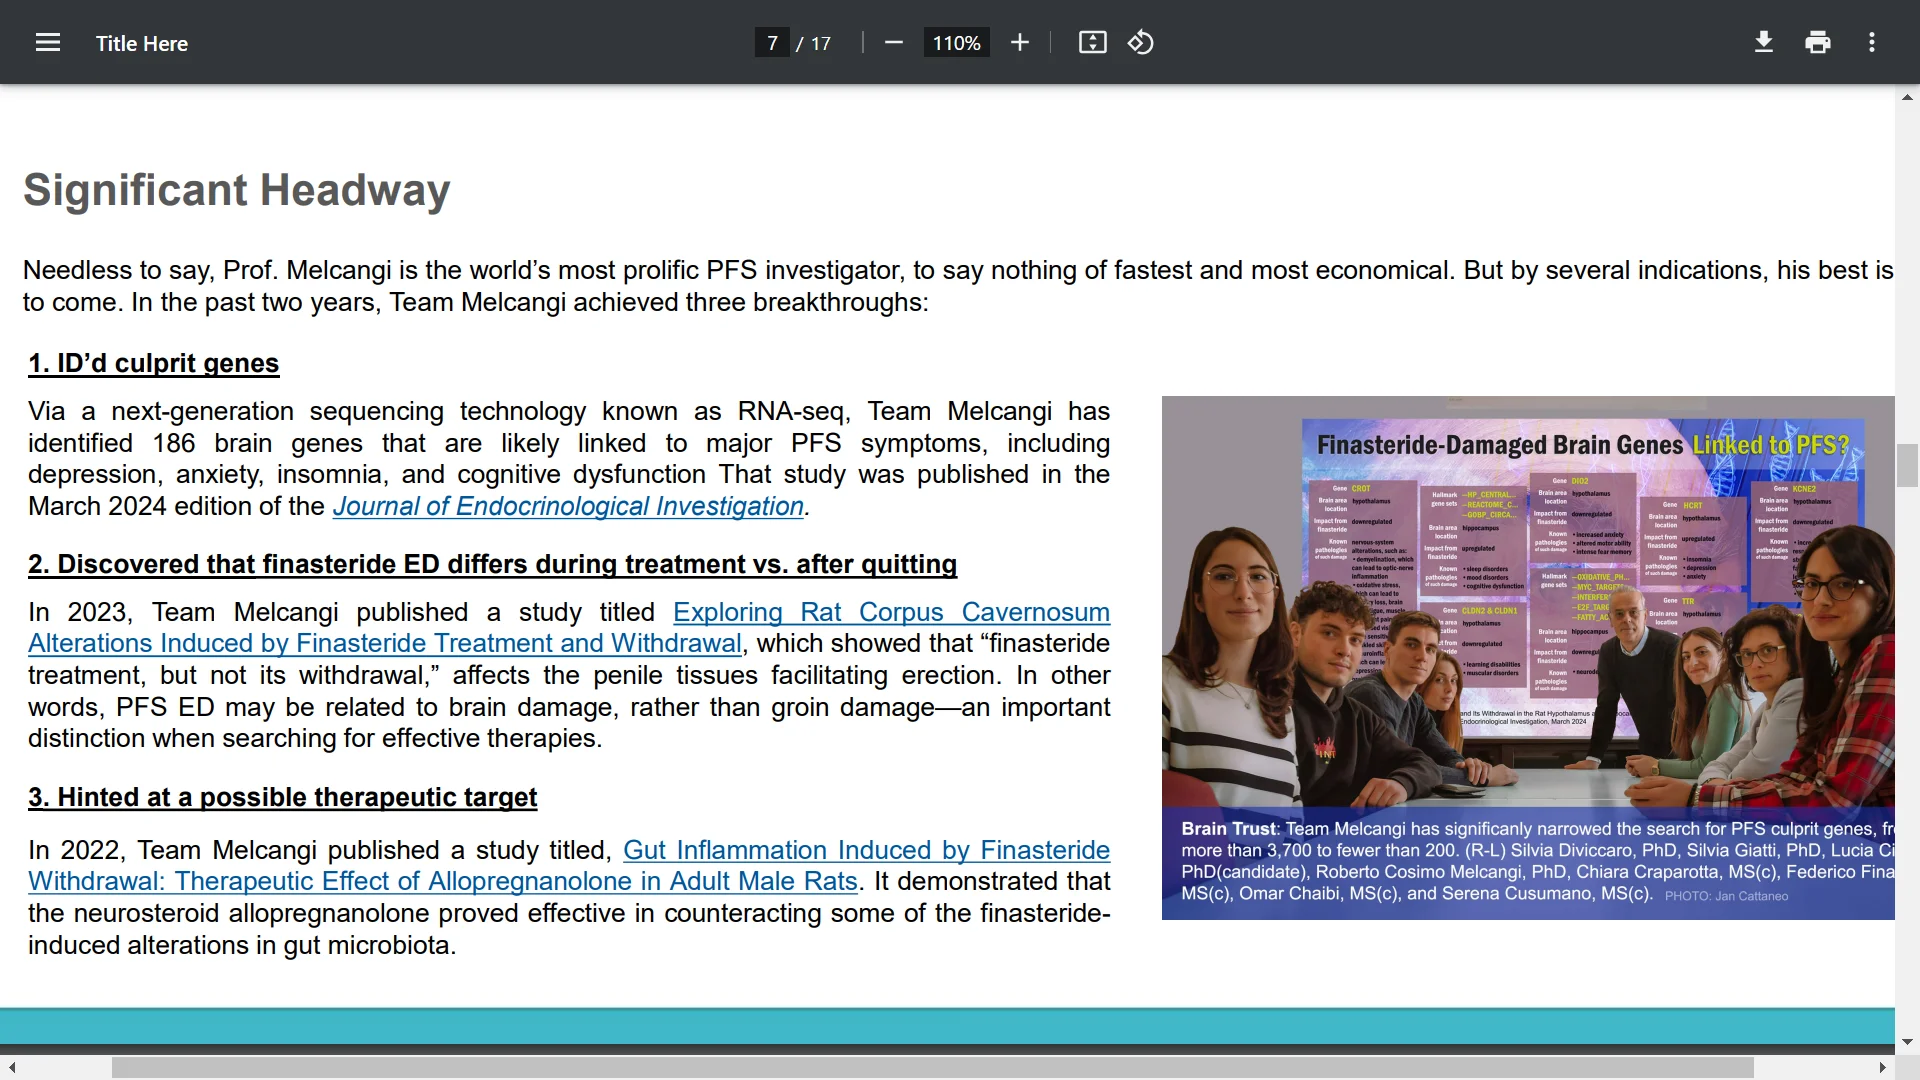Click the scroll right arrow
1920x1080 pixels.
tap(1882, 1068)
